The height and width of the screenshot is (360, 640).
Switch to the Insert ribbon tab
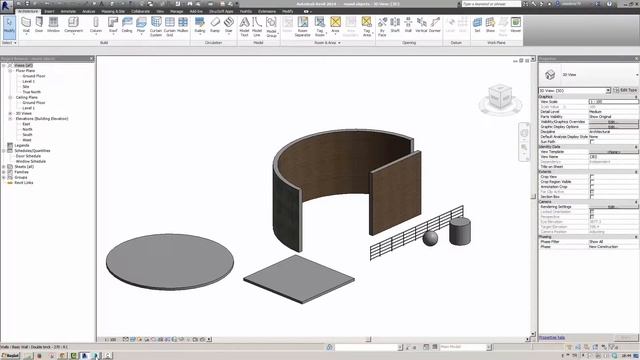point(49,11)
